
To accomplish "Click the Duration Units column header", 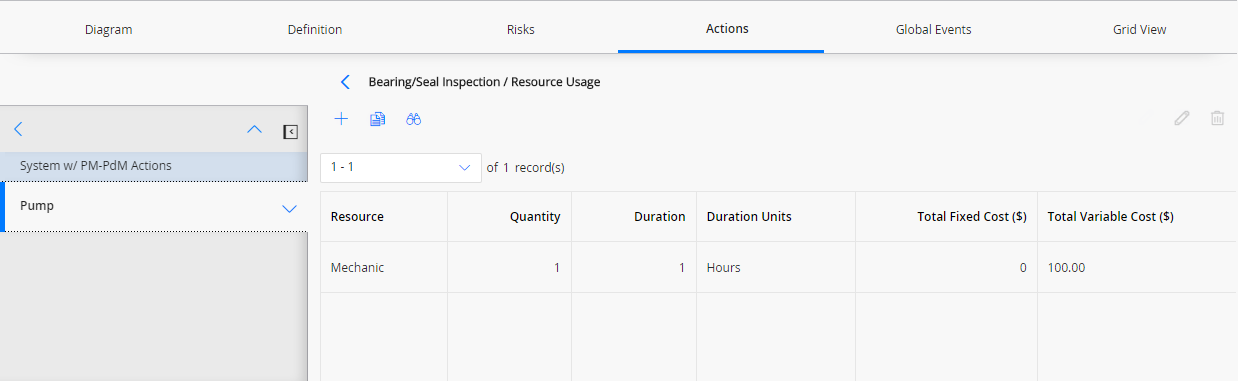I will (x=776, y=216).
